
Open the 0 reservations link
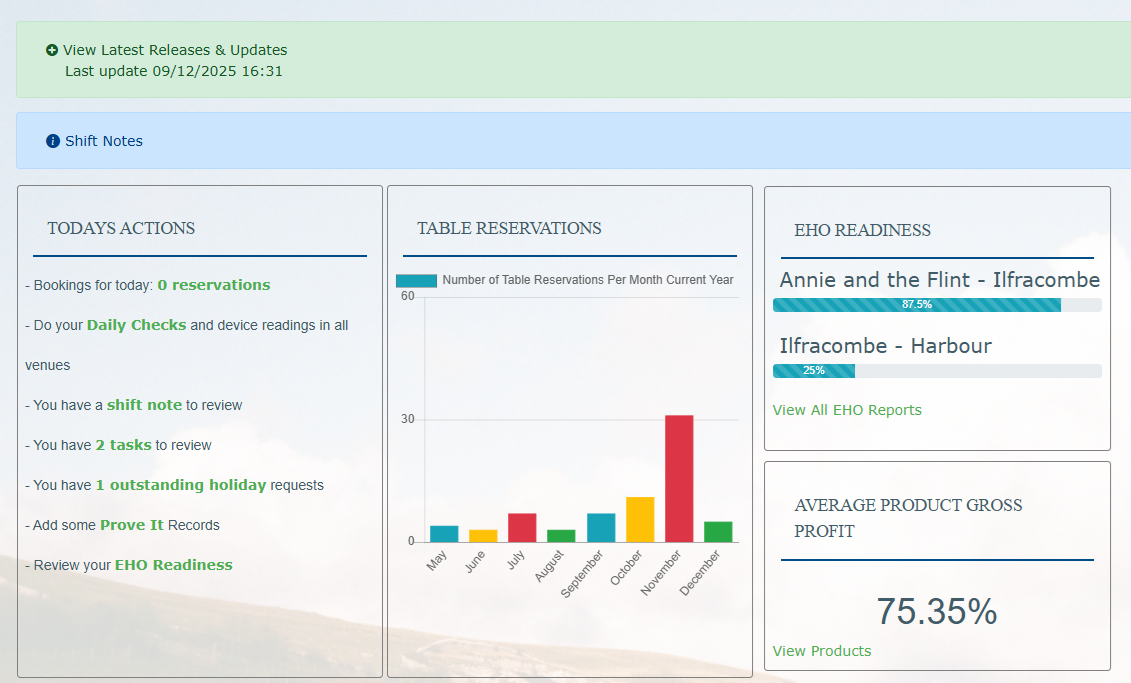tap(213, 285)
